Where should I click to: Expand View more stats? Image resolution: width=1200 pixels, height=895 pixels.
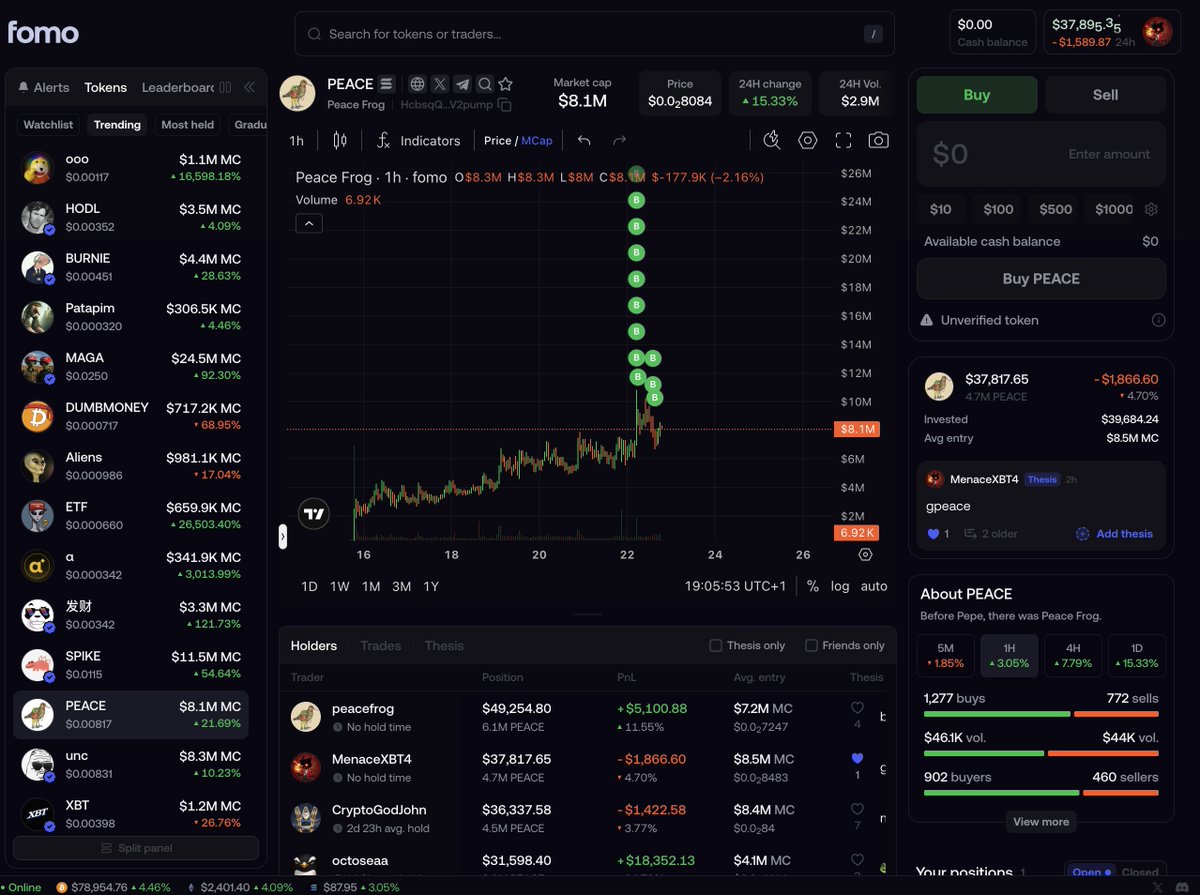[x=1041, y=822]
